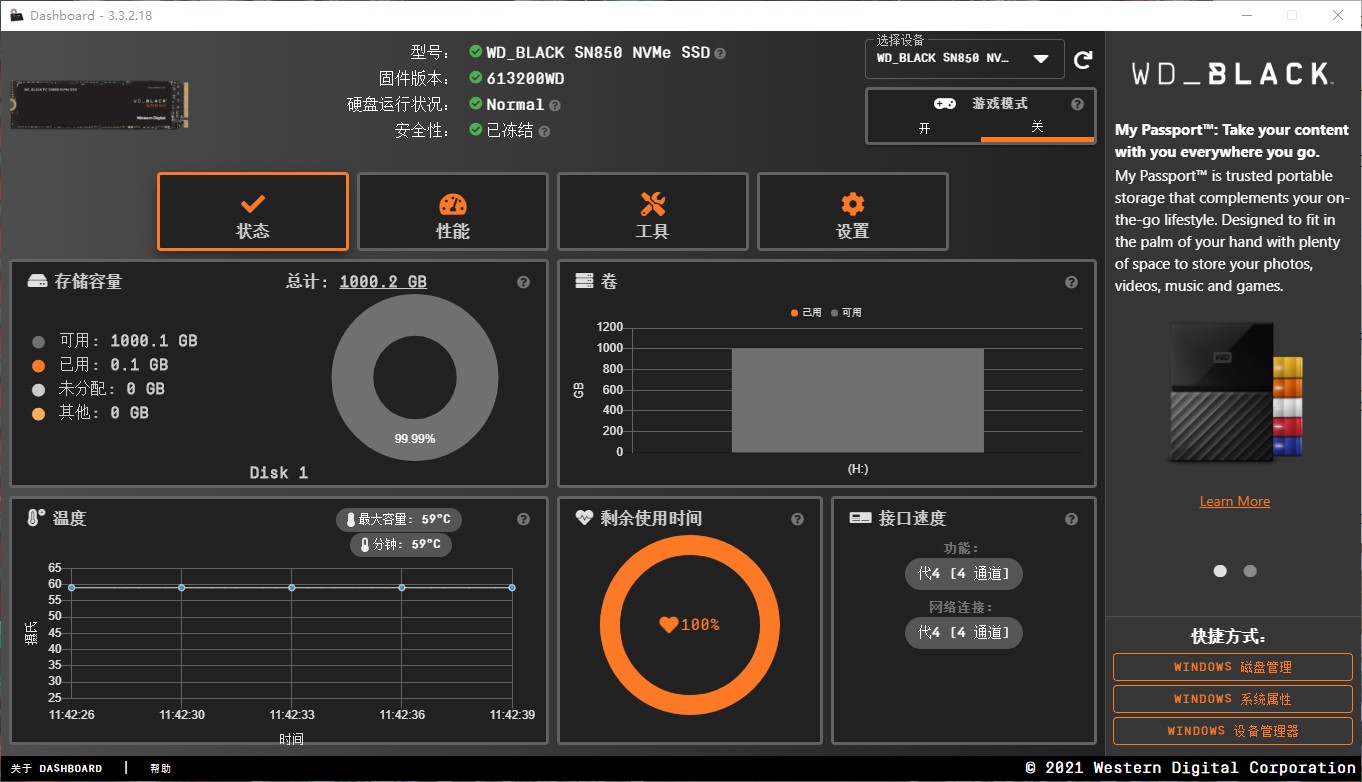Turn game mode on with 开
Viewport: 1362px width, 782px height.
924,128
